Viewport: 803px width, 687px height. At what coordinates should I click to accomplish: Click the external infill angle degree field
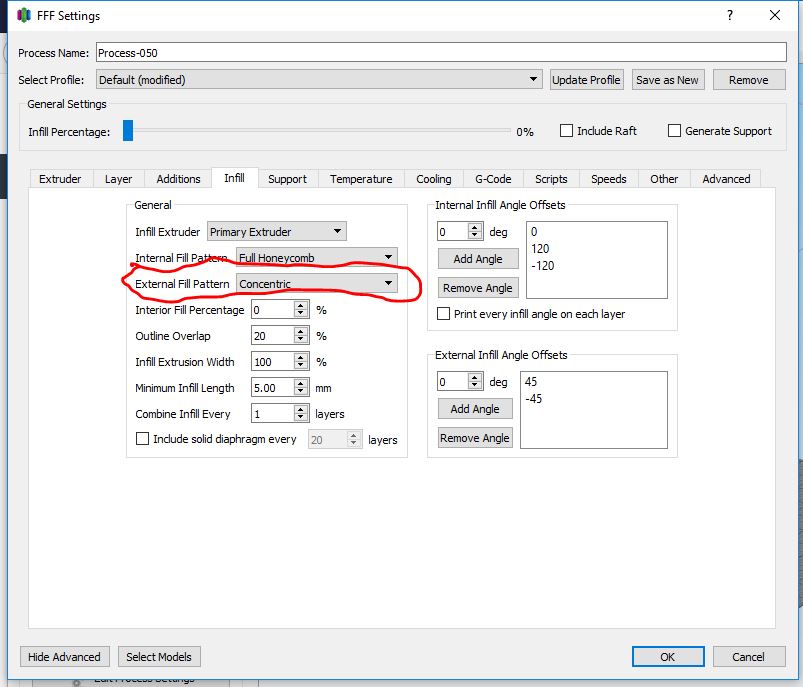[x=452, y=382]
